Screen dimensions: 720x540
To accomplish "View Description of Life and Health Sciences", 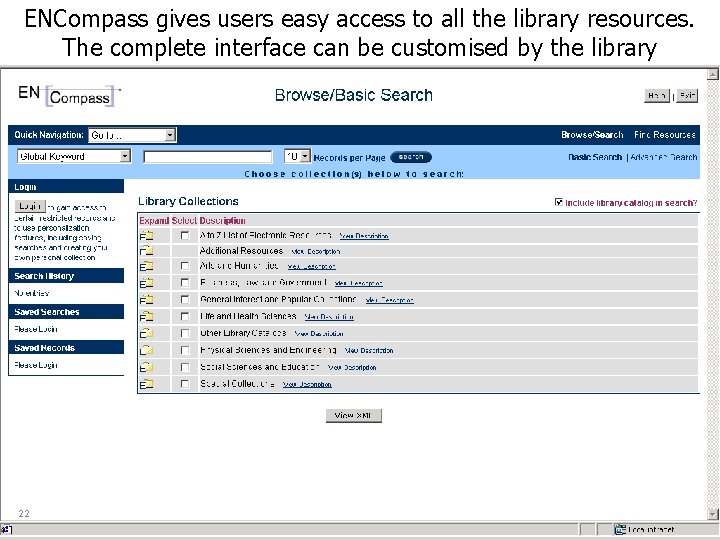I will pos(329,317).
